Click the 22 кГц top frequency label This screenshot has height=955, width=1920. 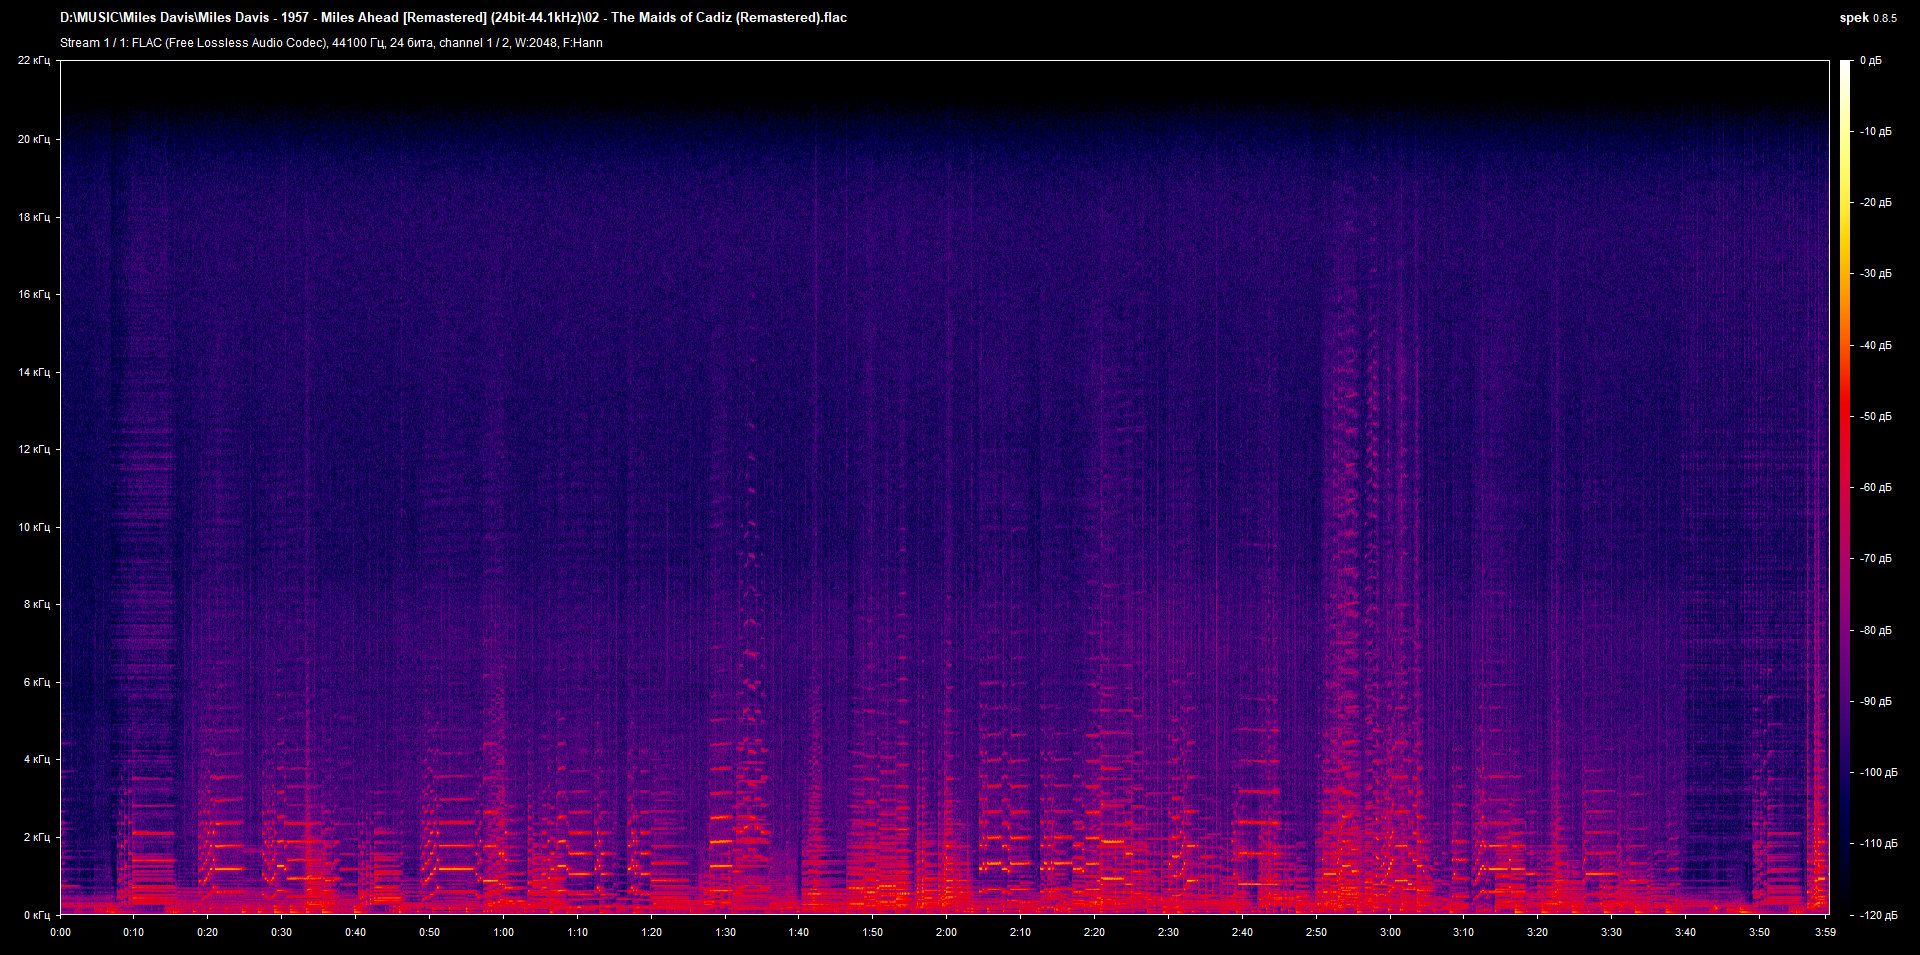click(x=34, y=61)
